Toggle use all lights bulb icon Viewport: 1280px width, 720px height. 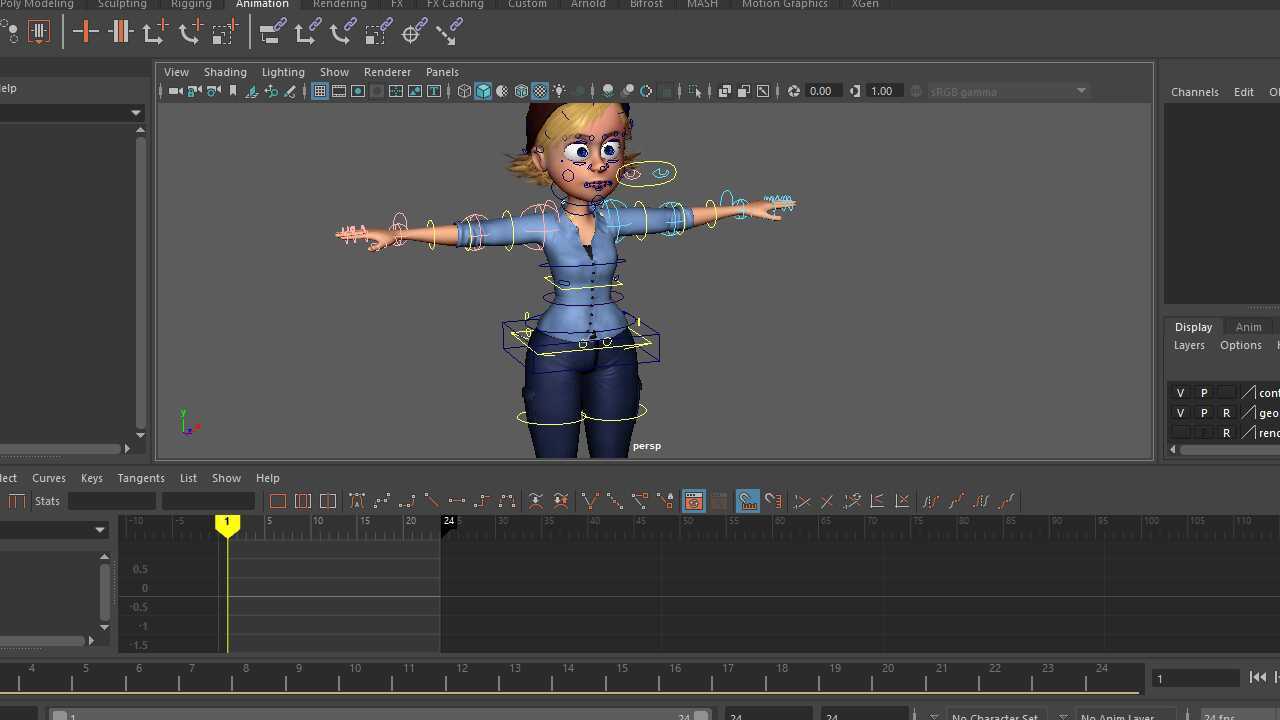coord(560,91)
